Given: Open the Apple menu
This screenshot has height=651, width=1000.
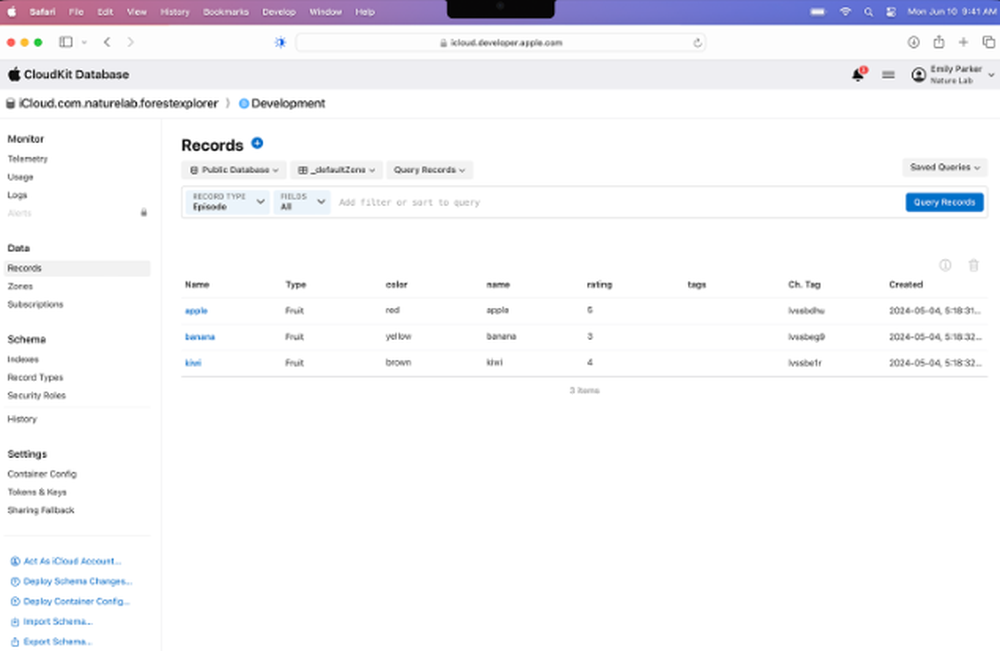Looking at the screenshot, I should tap(11, 11).
